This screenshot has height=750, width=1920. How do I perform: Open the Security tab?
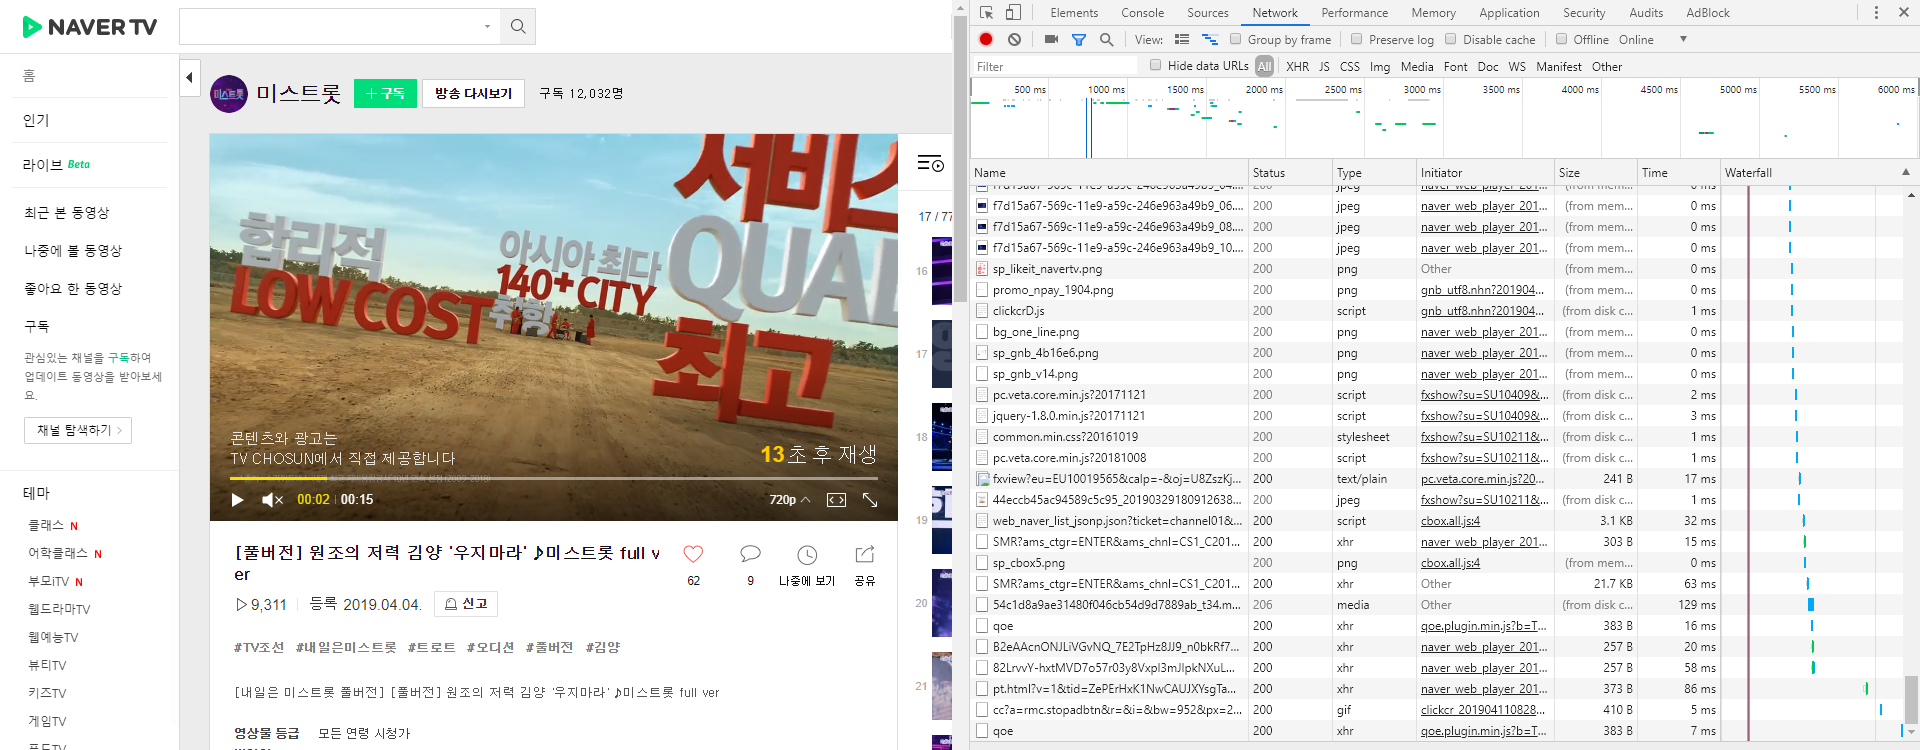pos(1584,13)
